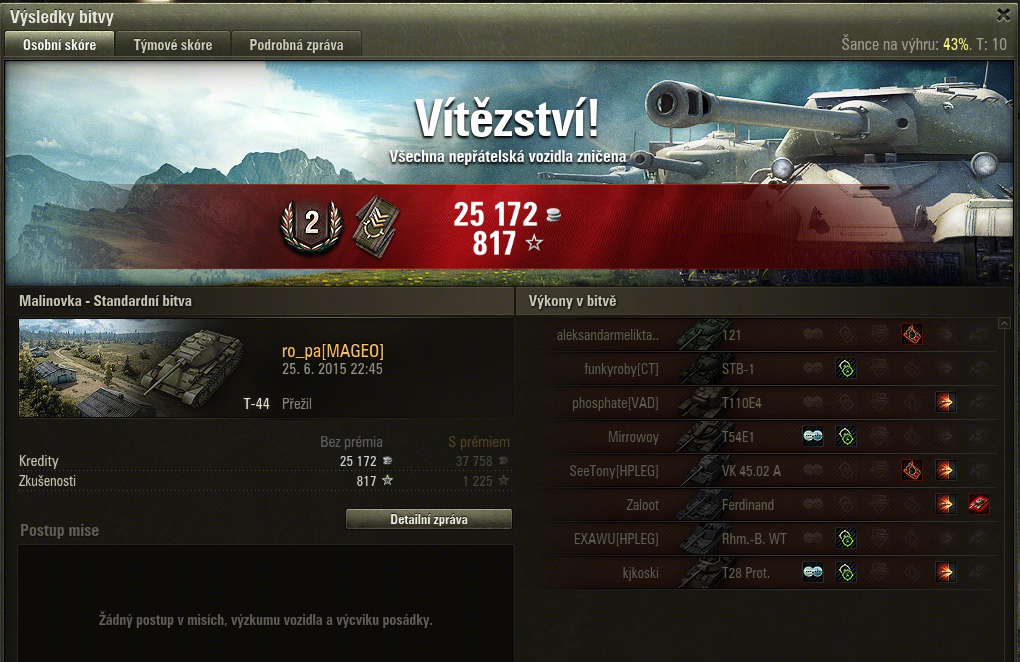Click the detection icon in funkyroby's STB-1 row

(x=846, y=369)
